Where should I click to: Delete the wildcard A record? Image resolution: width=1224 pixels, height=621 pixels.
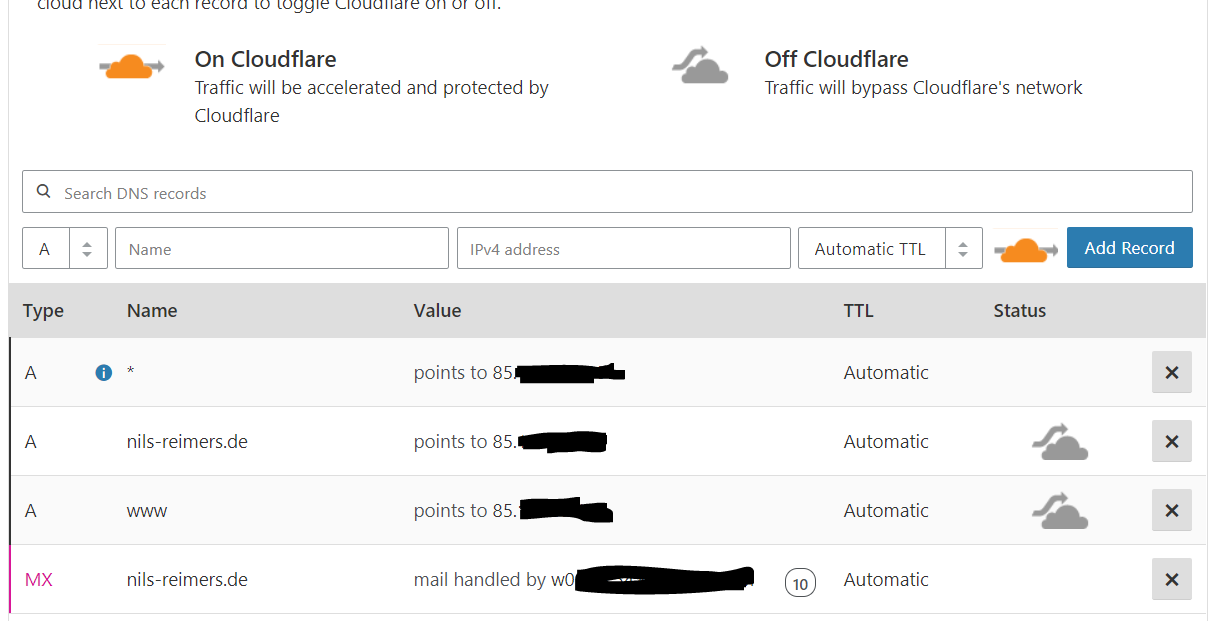click(x=1171, y=373)
